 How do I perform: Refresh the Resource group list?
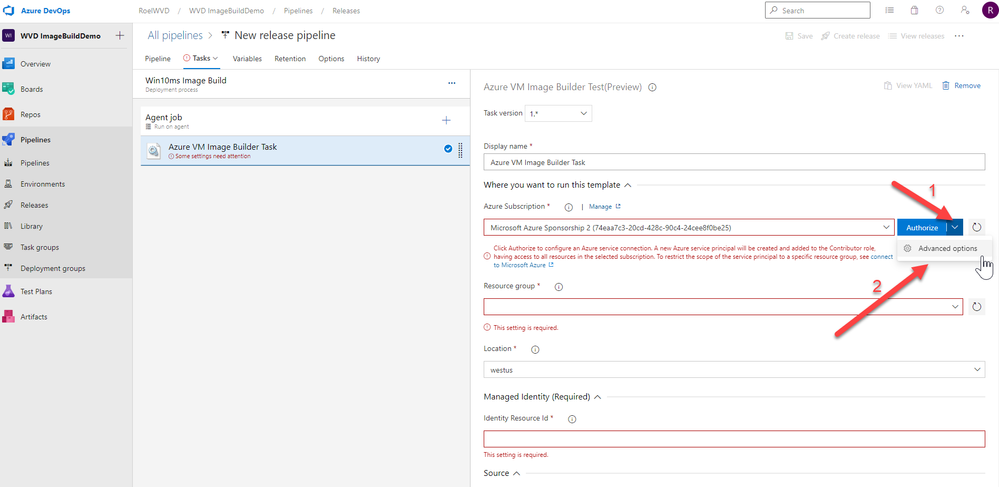coord(977,307)
